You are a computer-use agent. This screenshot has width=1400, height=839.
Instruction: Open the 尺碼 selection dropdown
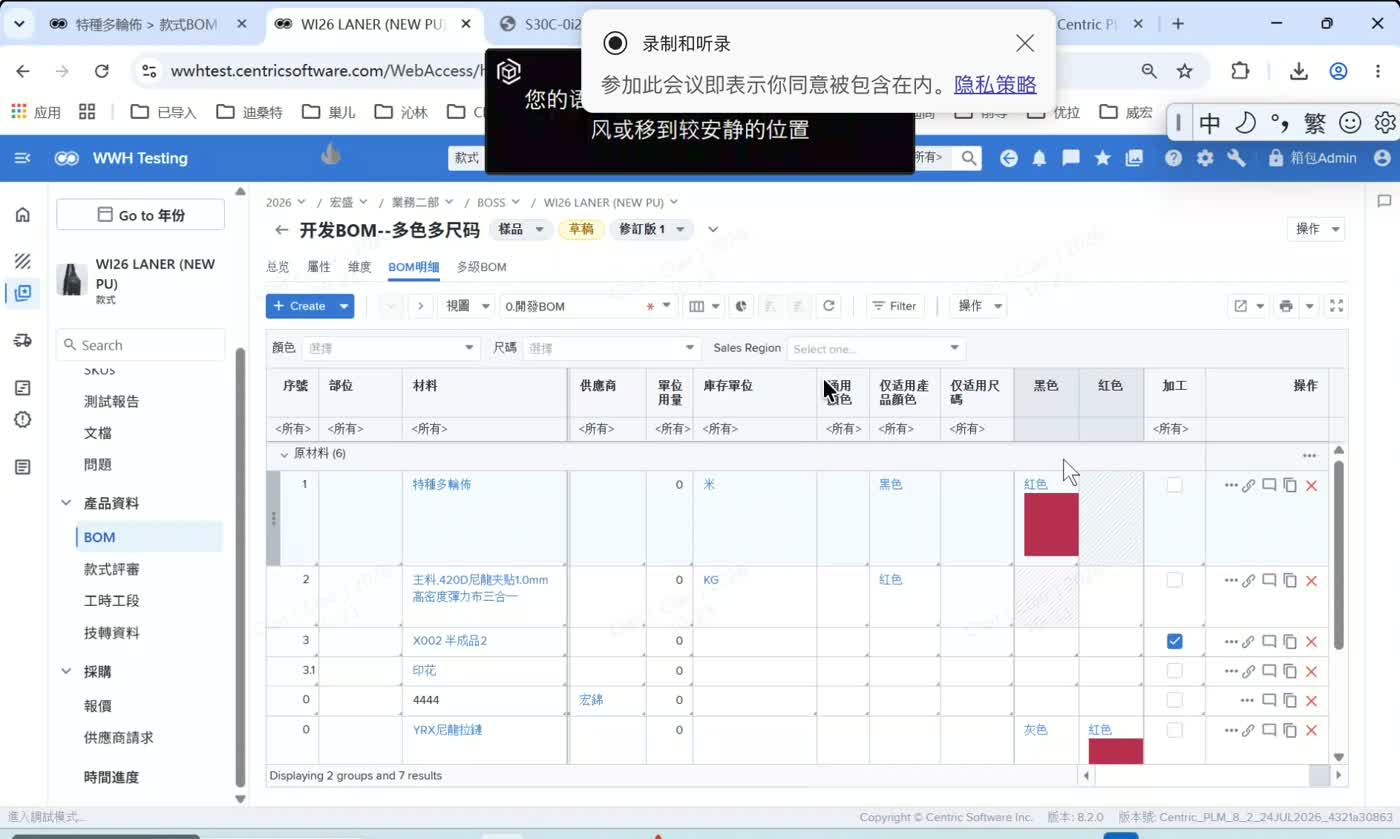point(611,348)
